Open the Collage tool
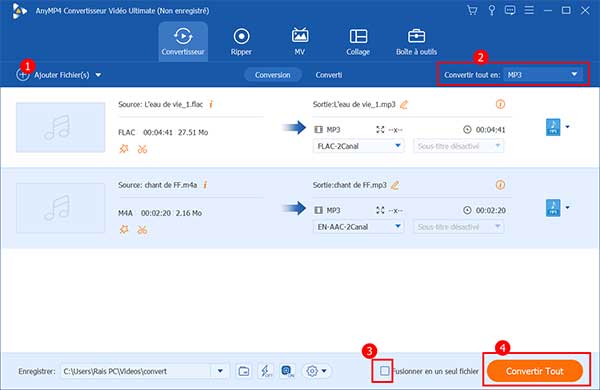 [358, 42]
